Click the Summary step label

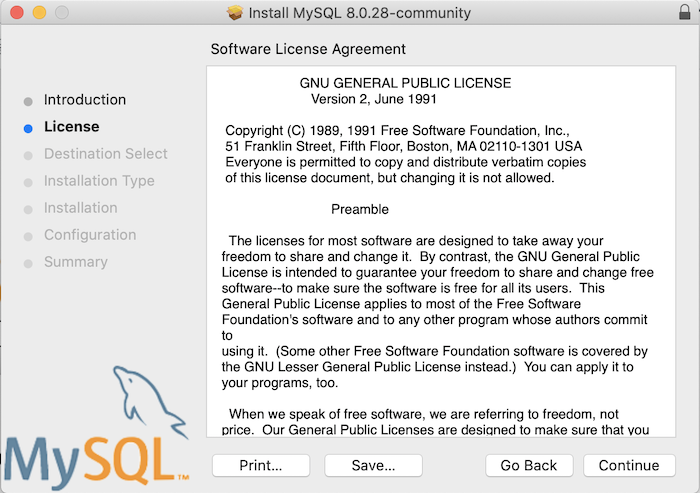point(76,262)
